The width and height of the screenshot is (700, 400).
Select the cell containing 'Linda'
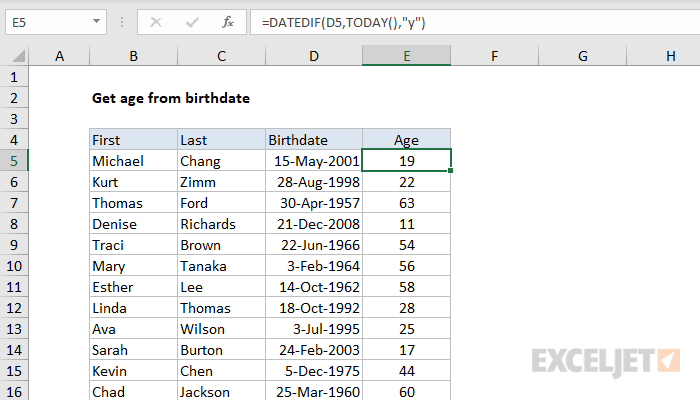[133, 308]
